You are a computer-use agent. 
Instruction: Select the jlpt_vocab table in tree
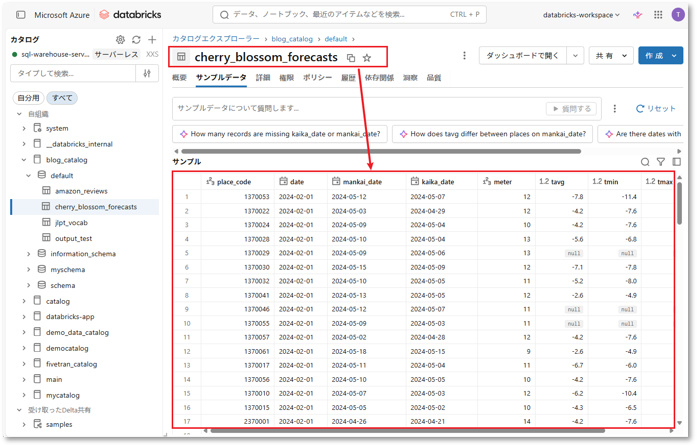(x=71, y=222)
